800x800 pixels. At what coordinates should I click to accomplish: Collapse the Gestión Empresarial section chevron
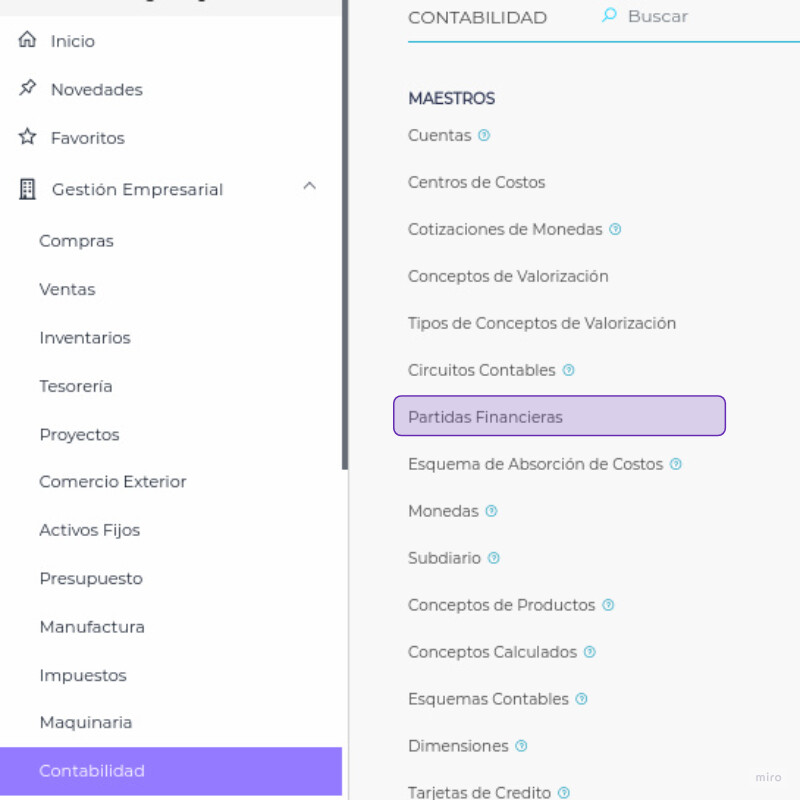(x=310, y=186)
